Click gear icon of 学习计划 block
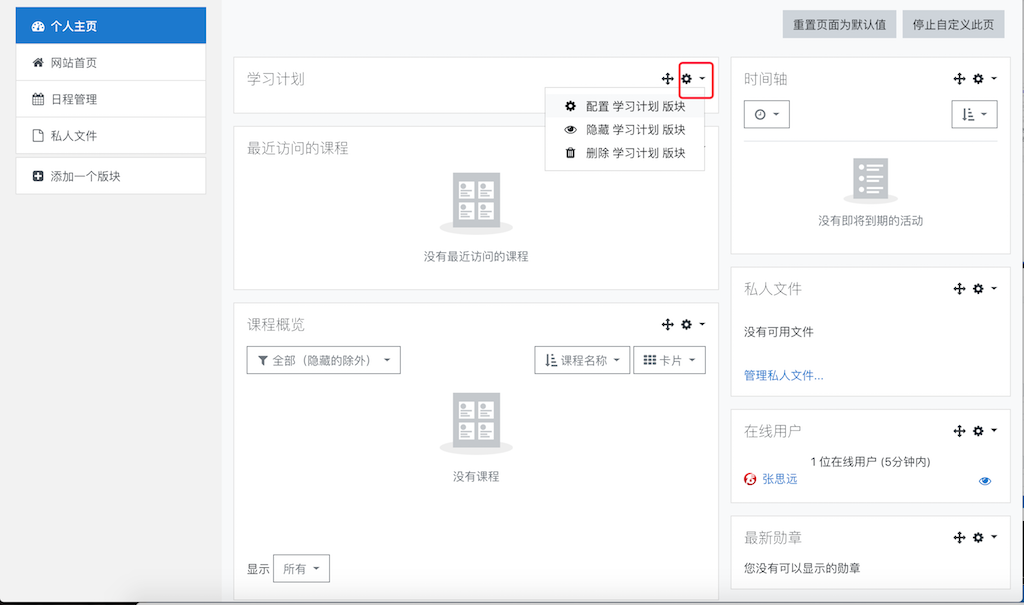The height and width of the screenshot is (605, 1024). coord(686,79)
